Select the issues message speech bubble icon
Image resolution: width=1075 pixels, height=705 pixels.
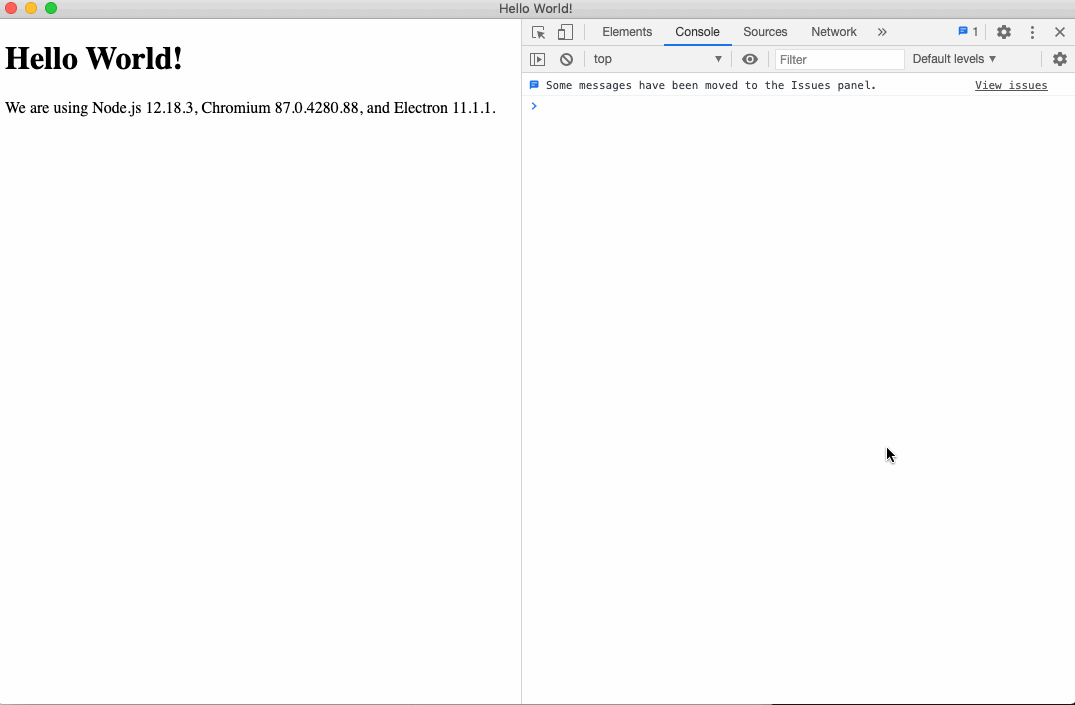pos(534,85)
